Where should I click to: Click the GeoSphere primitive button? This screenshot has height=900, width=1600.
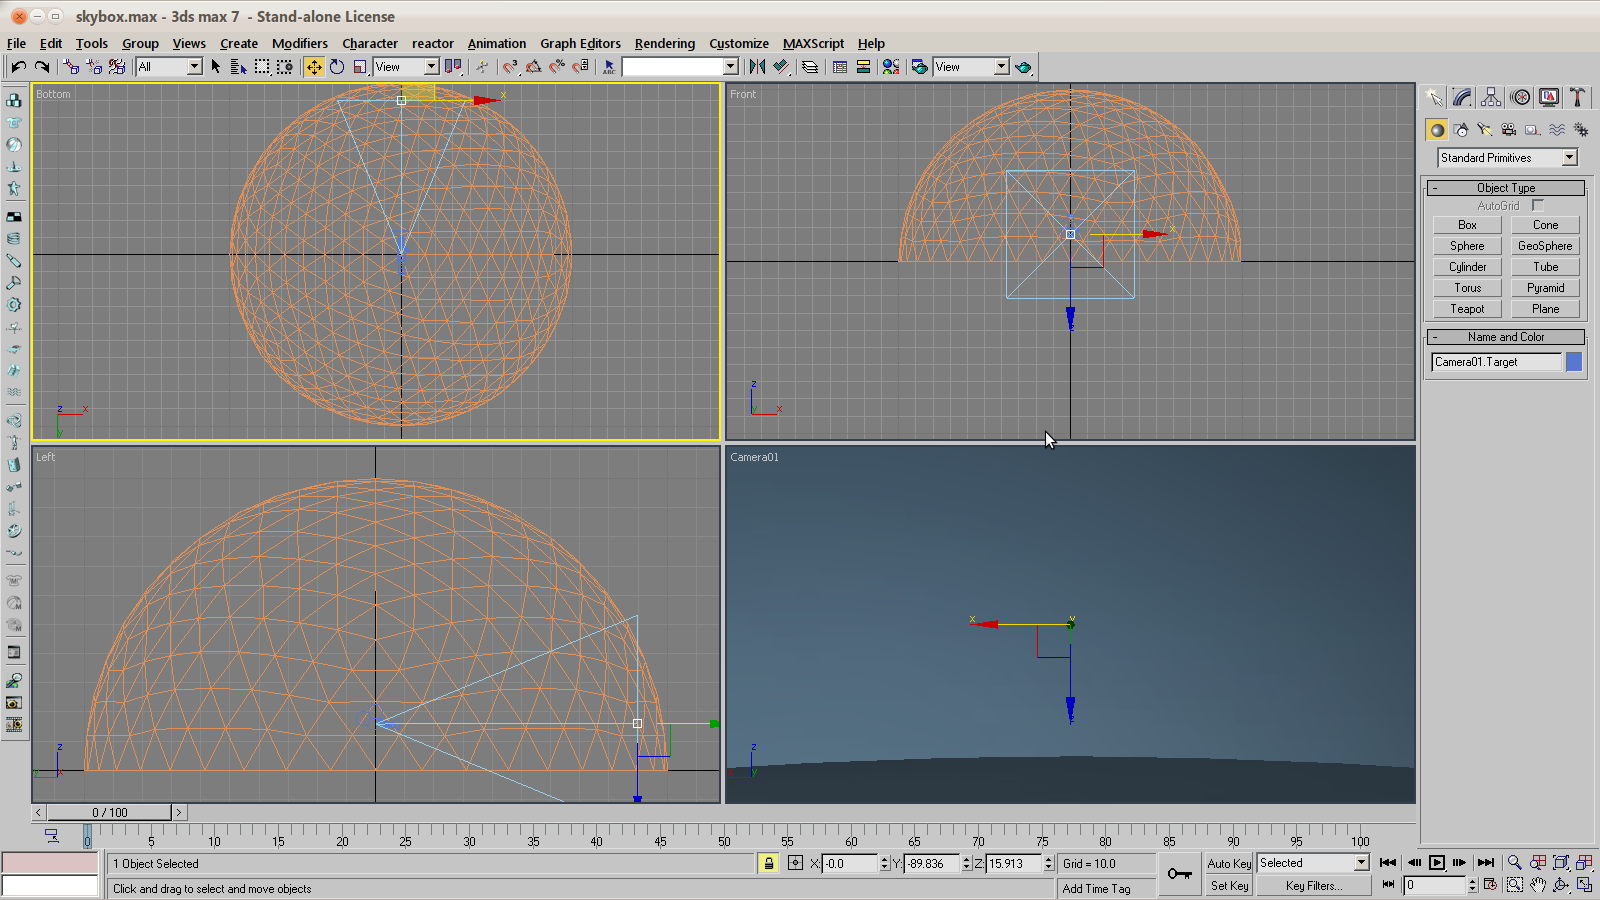[1545, 246]
